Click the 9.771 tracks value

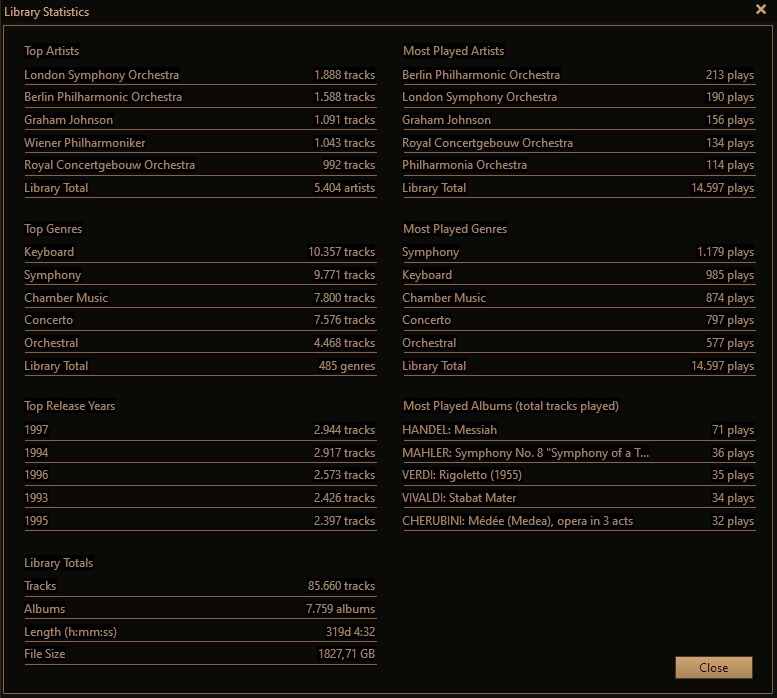344,275
